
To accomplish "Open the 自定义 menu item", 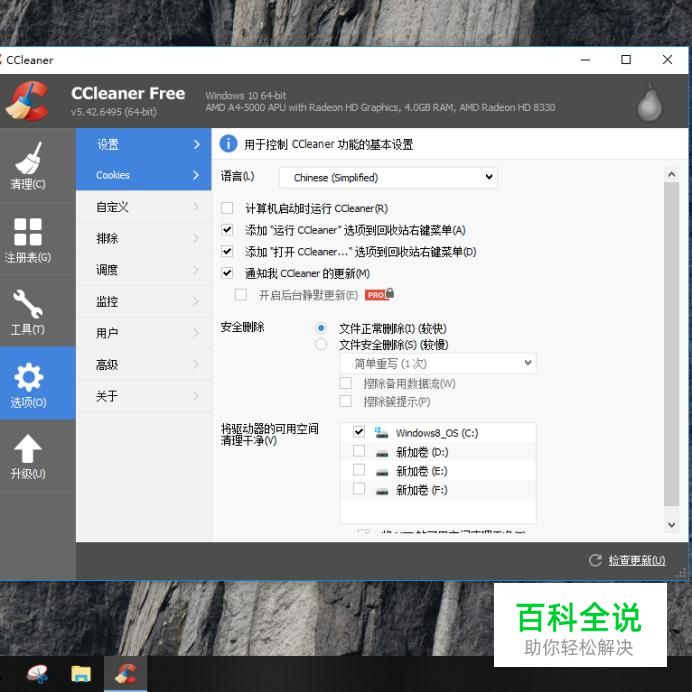I will (x=143, y=206).
